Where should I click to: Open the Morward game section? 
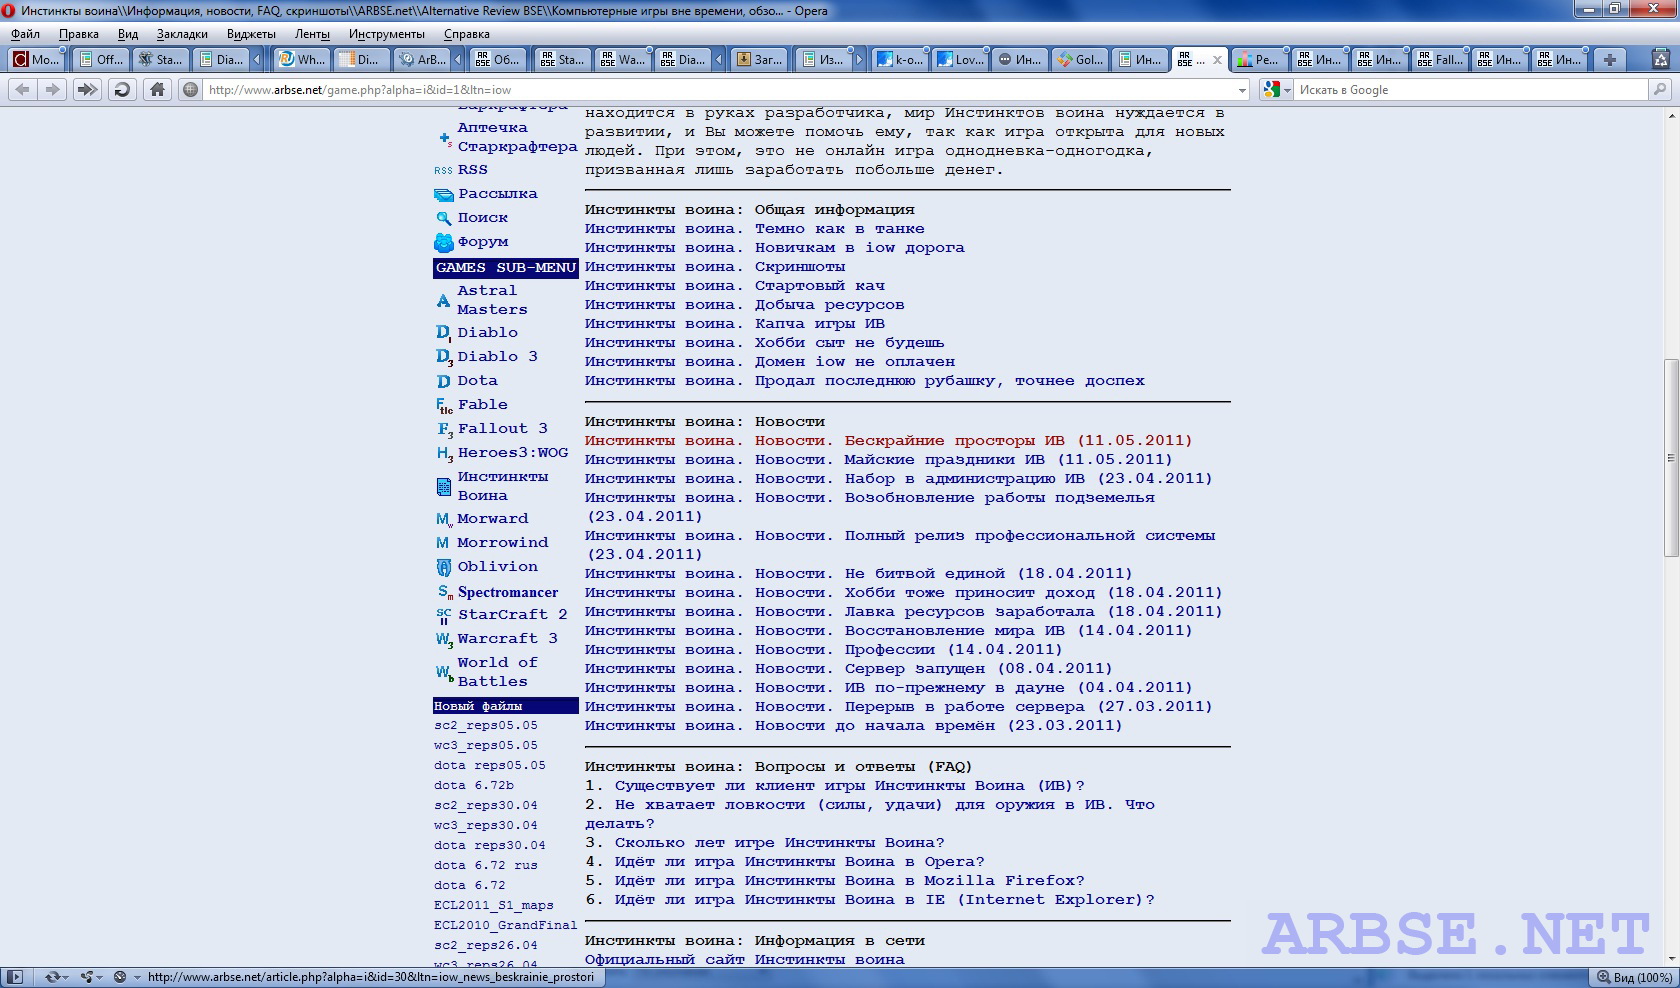tap(492, 519)
